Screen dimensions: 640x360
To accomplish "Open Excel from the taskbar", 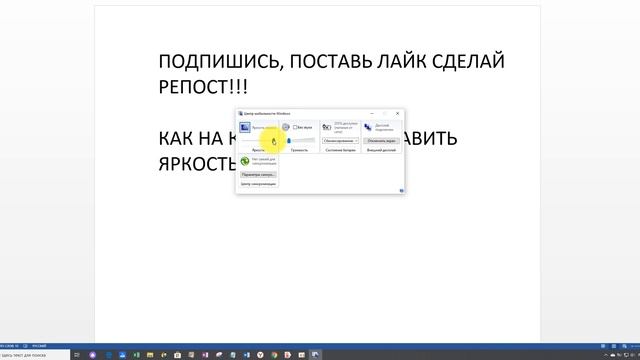I will (x=136, y=355).
